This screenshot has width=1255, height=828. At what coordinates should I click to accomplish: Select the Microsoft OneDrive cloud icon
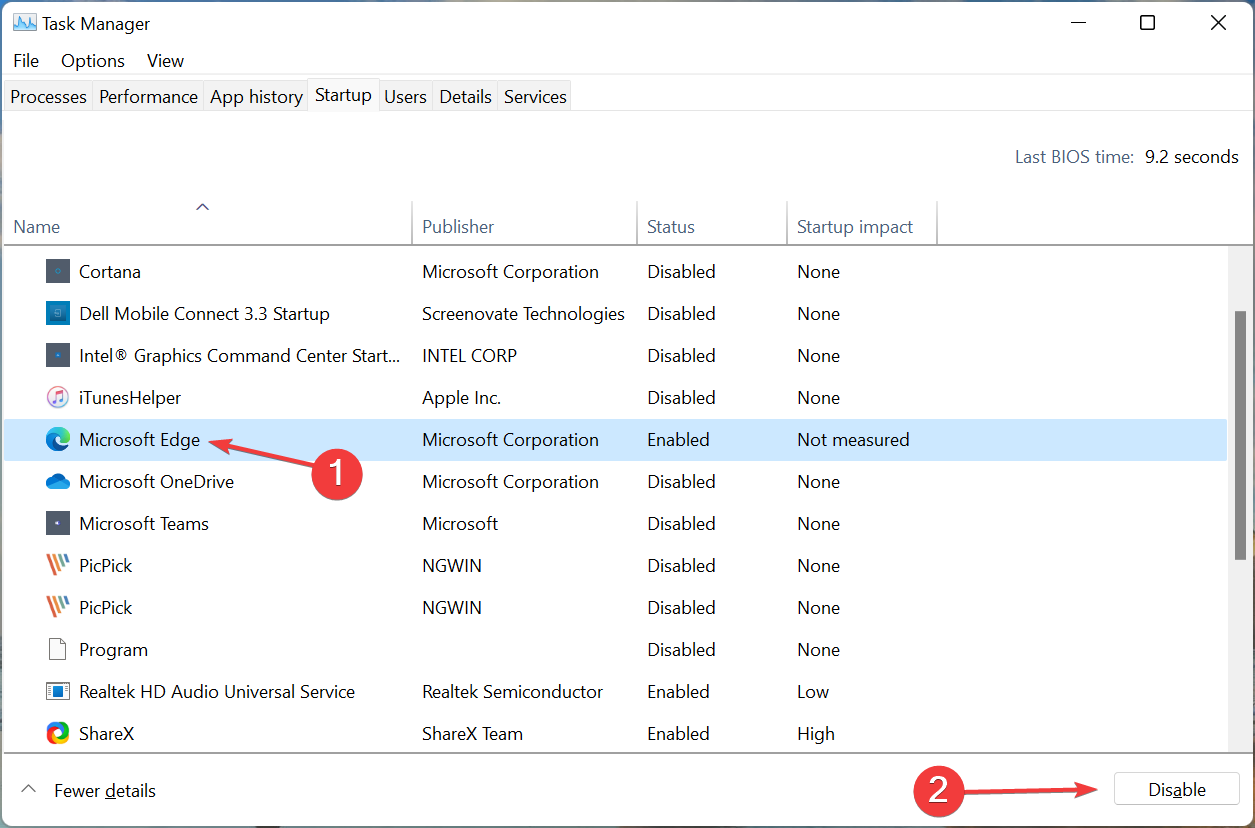pyautogui.click(x=57, y=481)
